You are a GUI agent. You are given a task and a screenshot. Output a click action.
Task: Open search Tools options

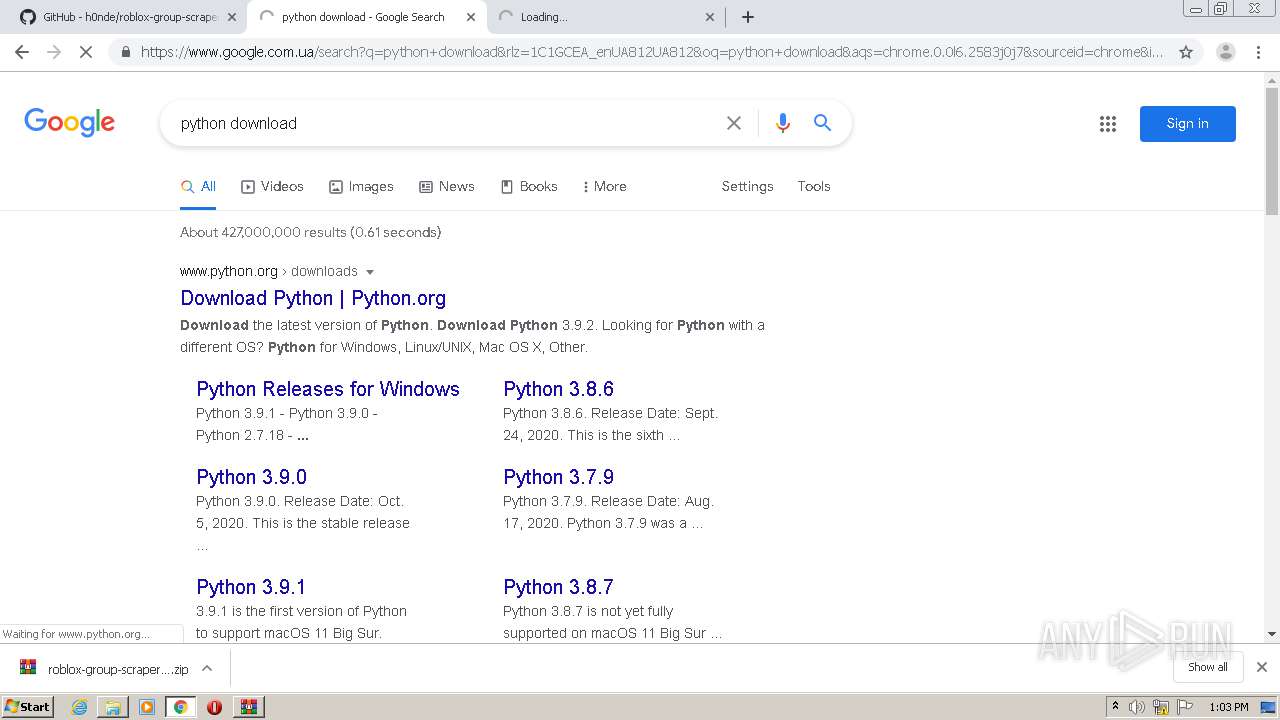click(x=813, y=187)
